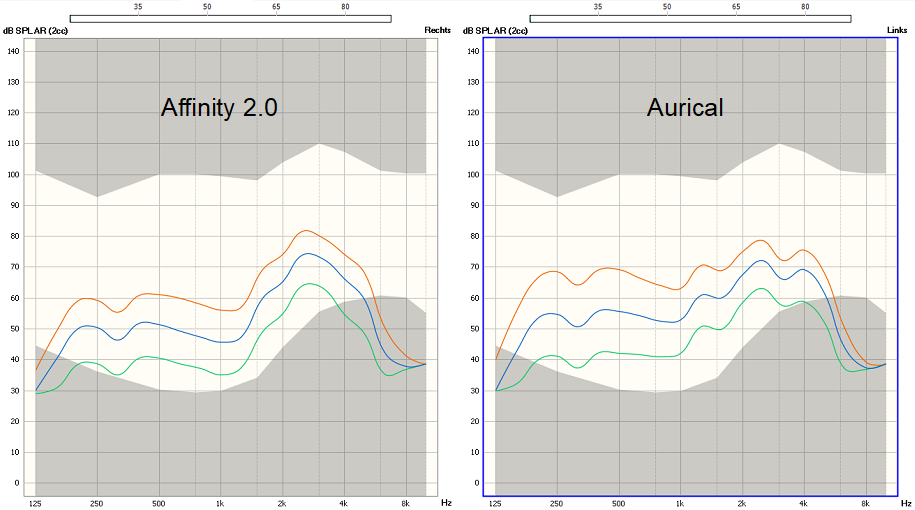Click the 4k frequency label on right graph

point(803,504)
